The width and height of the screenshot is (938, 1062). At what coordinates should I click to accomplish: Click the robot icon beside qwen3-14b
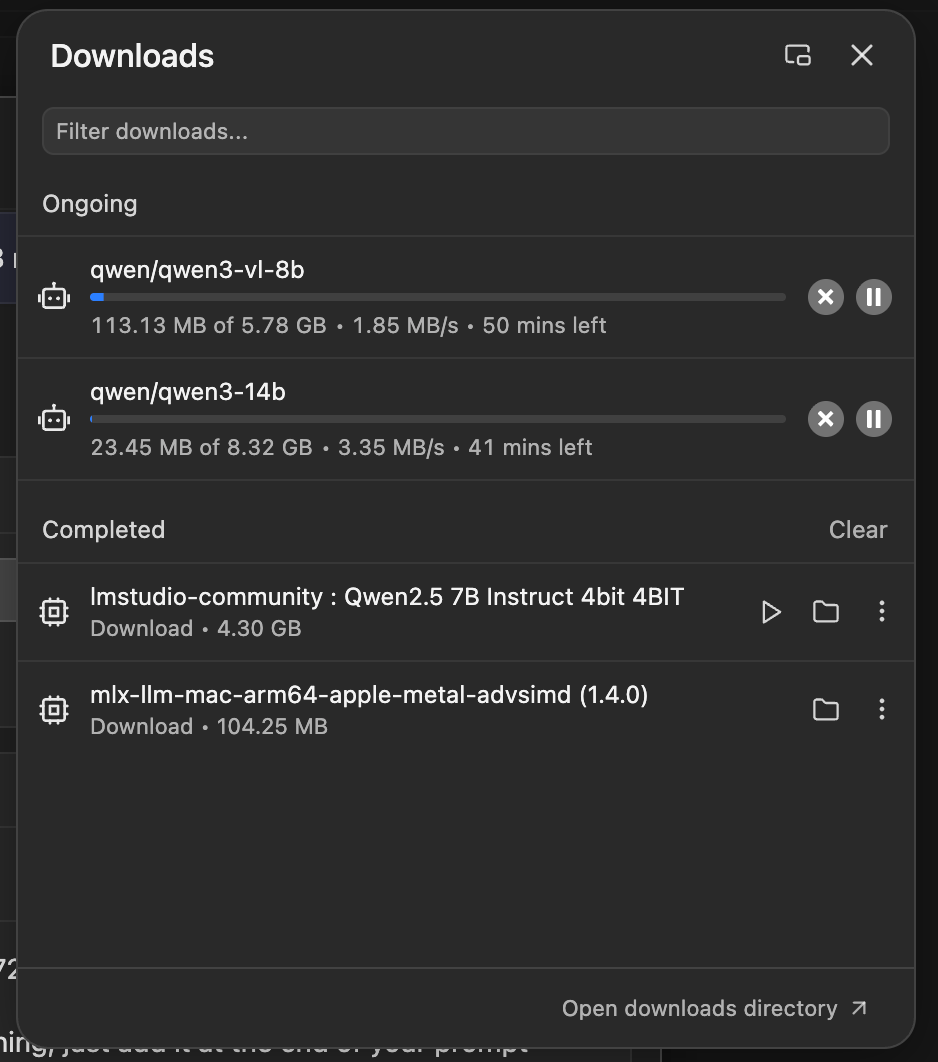pos(54,419)
